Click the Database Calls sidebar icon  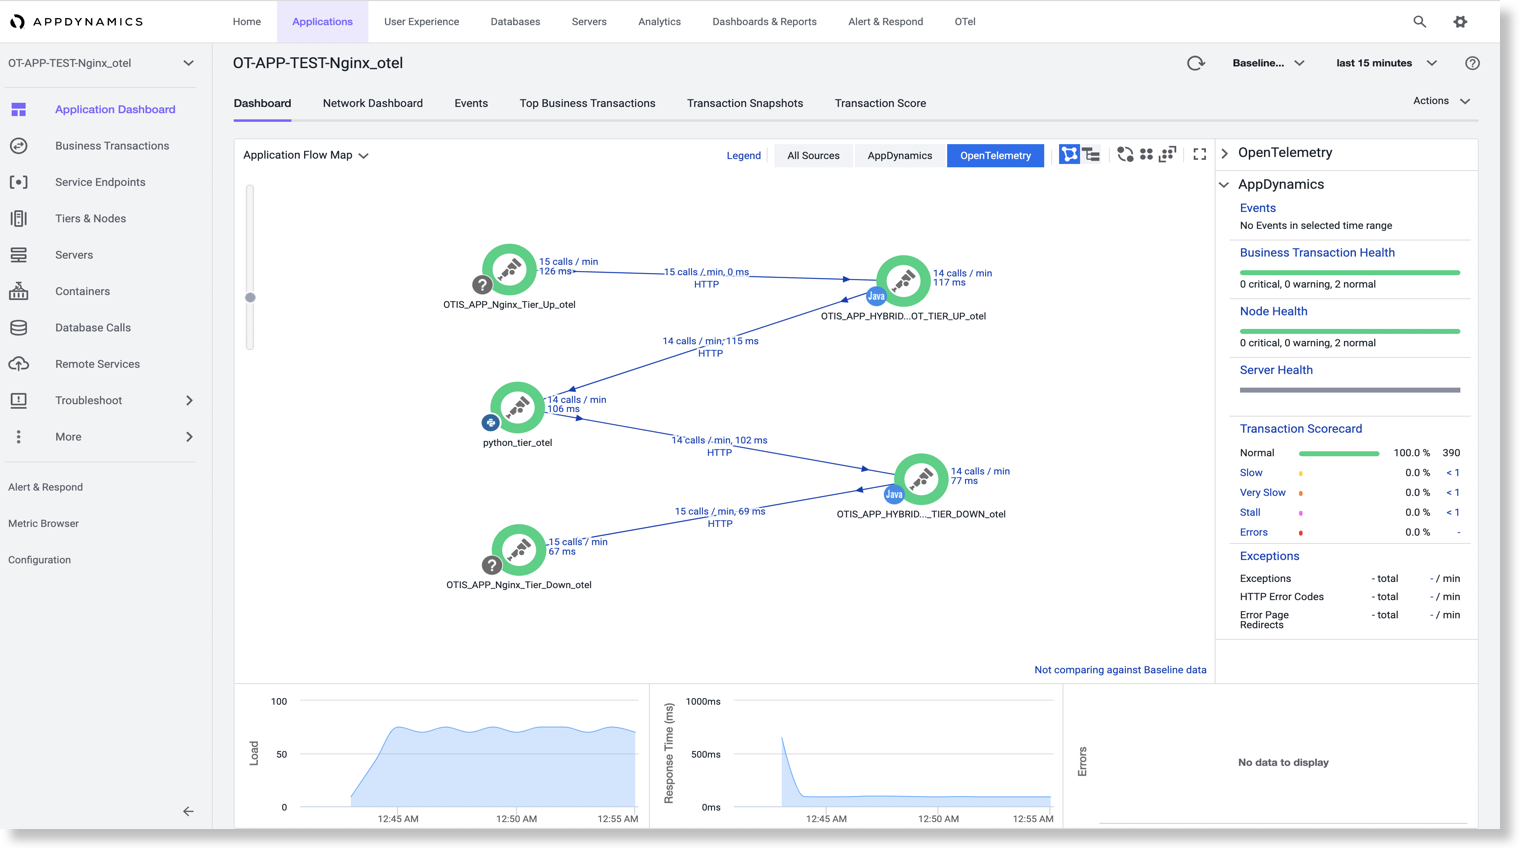coord(19,328)
